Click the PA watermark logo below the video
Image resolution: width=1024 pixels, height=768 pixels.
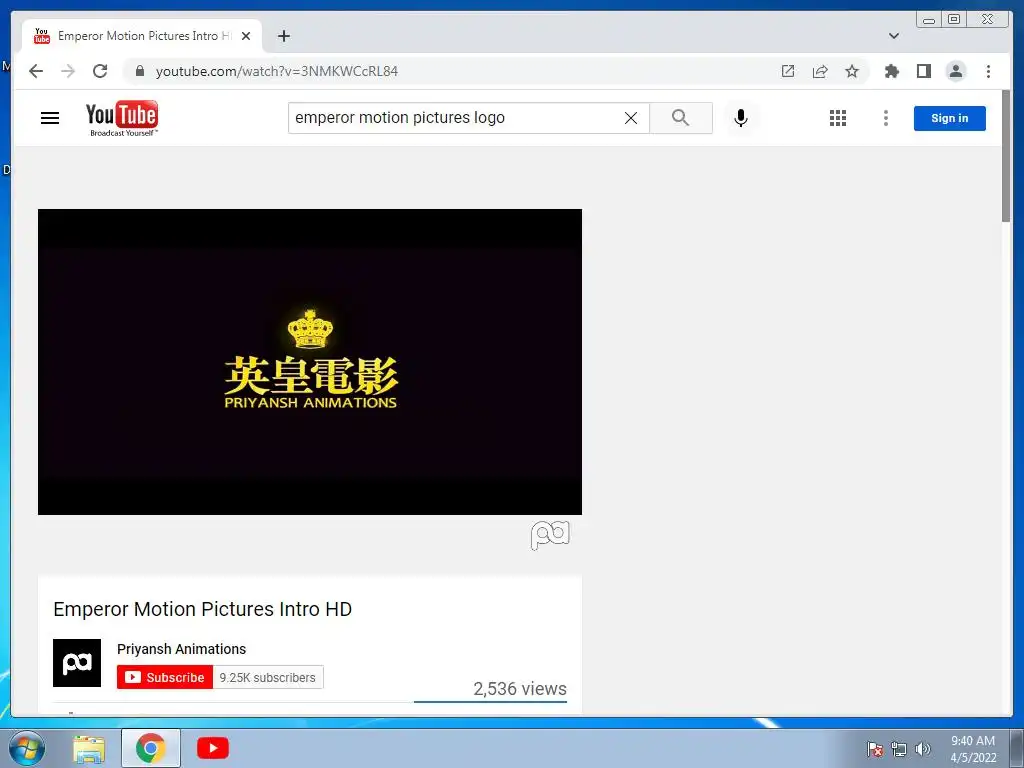[550, 536]
